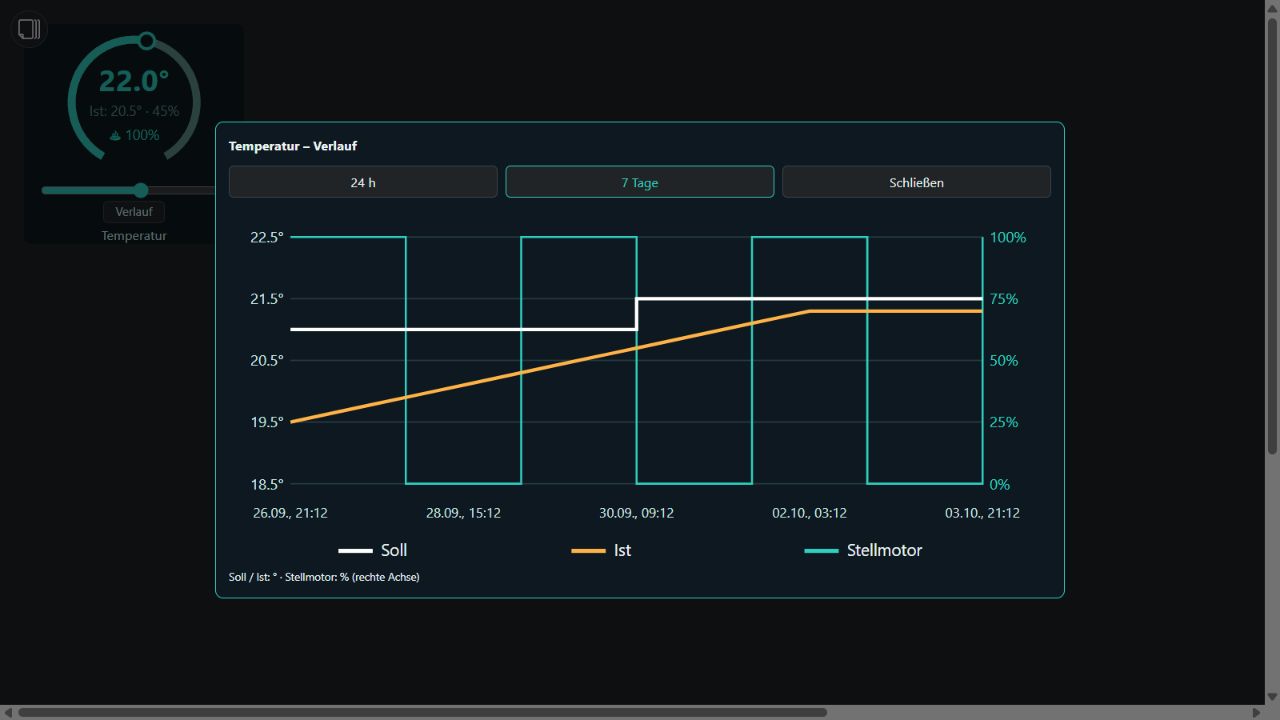Toggle the Soll legend entry
This screenshot has width=1280, height=720.
pos(373,550)
